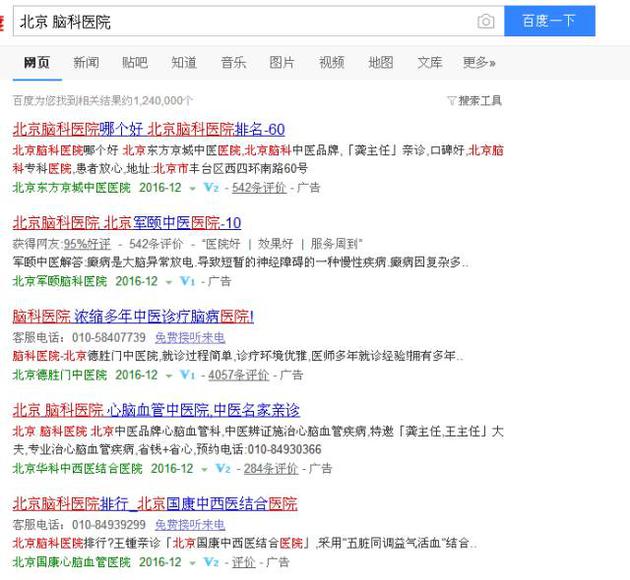Open the 文库 tab
The width and height of the screenshot is (630, 580).
coord(430,63)
